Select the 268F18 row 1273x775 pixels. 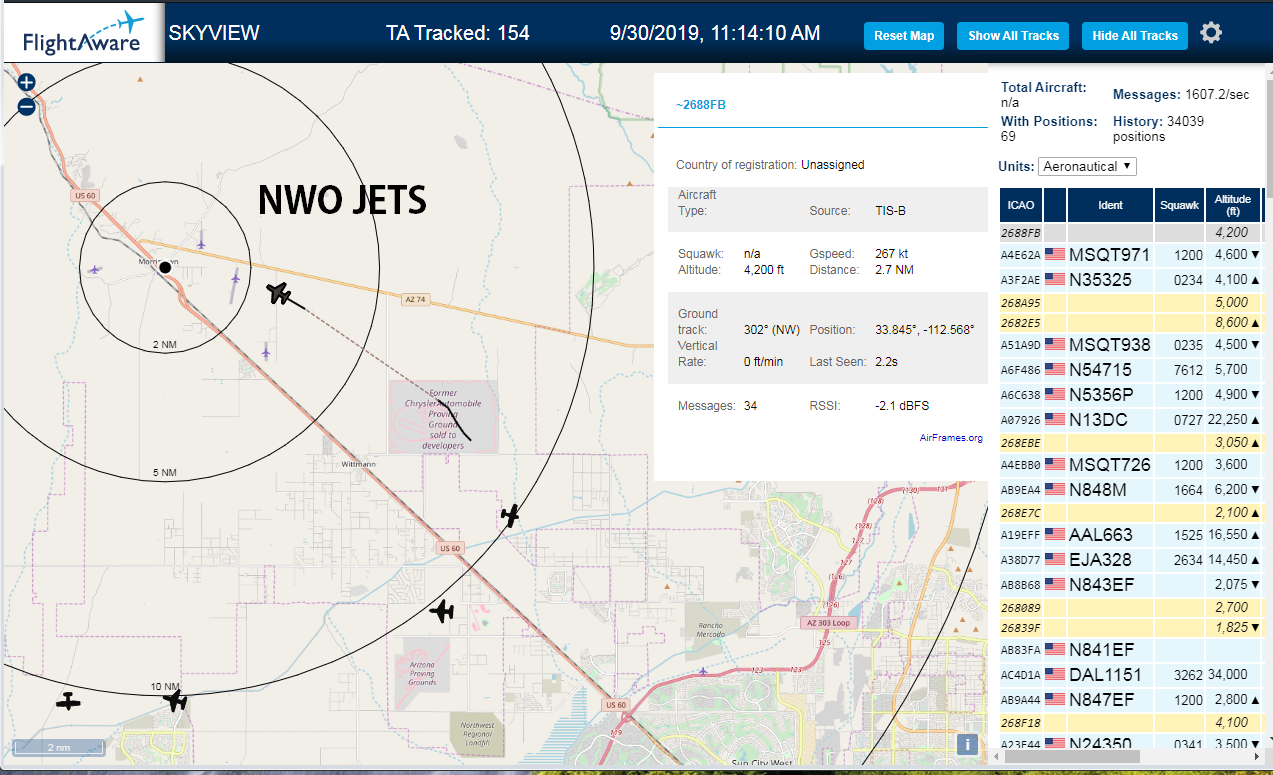(1130, 722)
